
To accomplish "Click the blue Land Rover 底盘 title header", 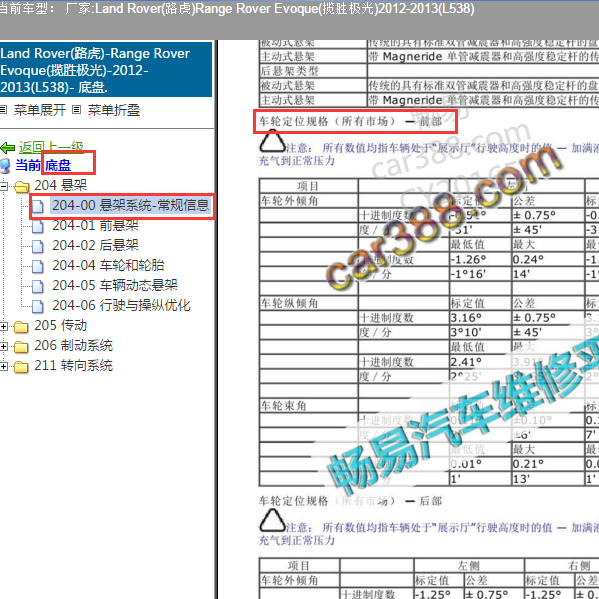I will click(x=106, y=70).
